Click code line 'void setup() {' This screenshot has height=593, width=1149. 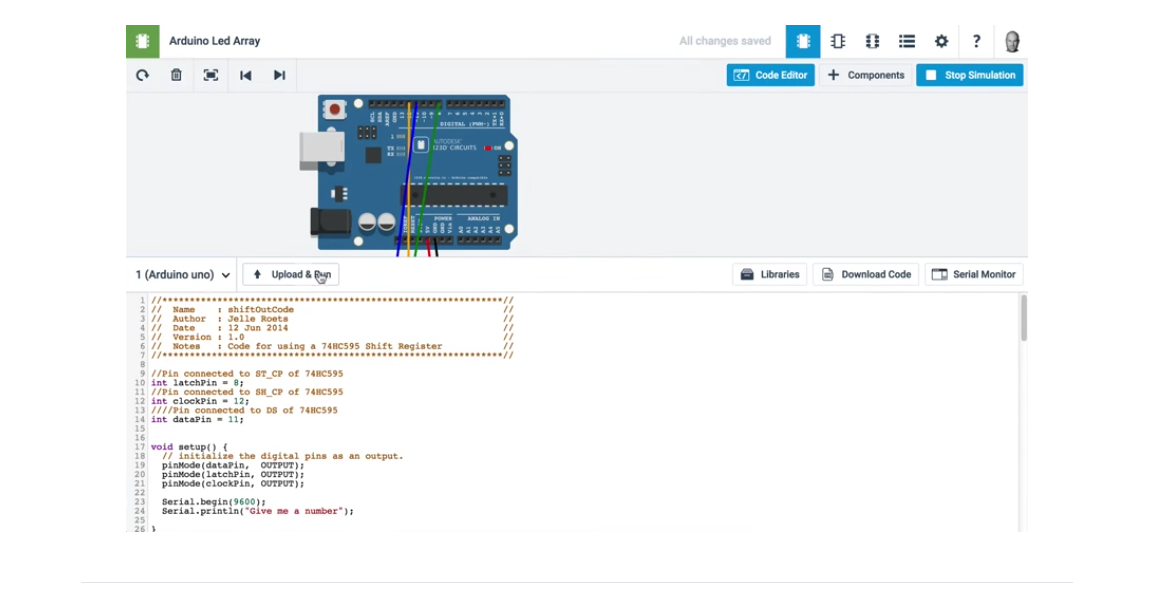coord(189,447)
